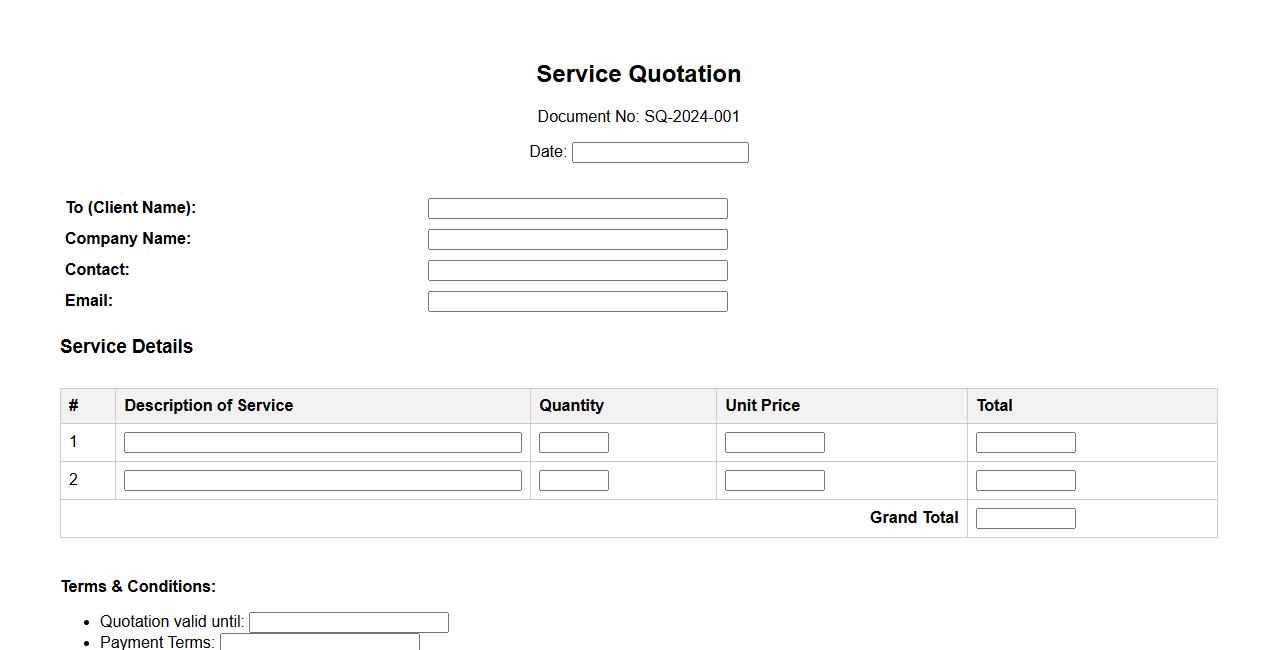Click the Payment Terms input field
The width and height of the screenshot is (1278, 650).
point(319,641)
